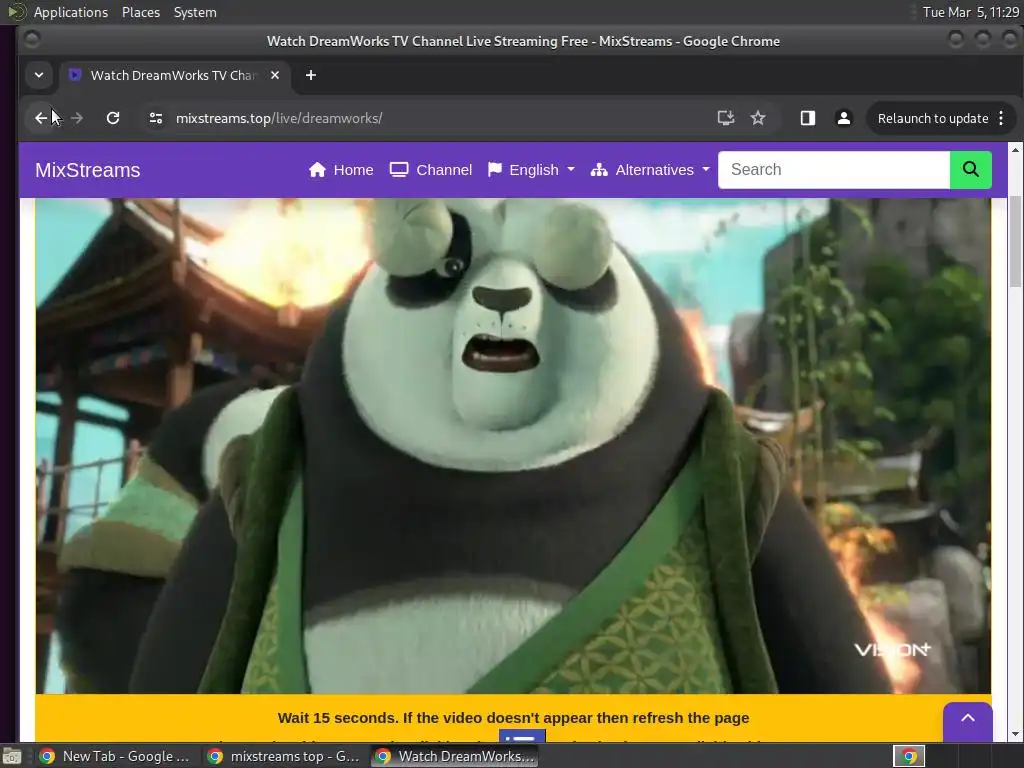Open the Chrome profile menu
Screen dimensions: 1024x768
point(844,118)
